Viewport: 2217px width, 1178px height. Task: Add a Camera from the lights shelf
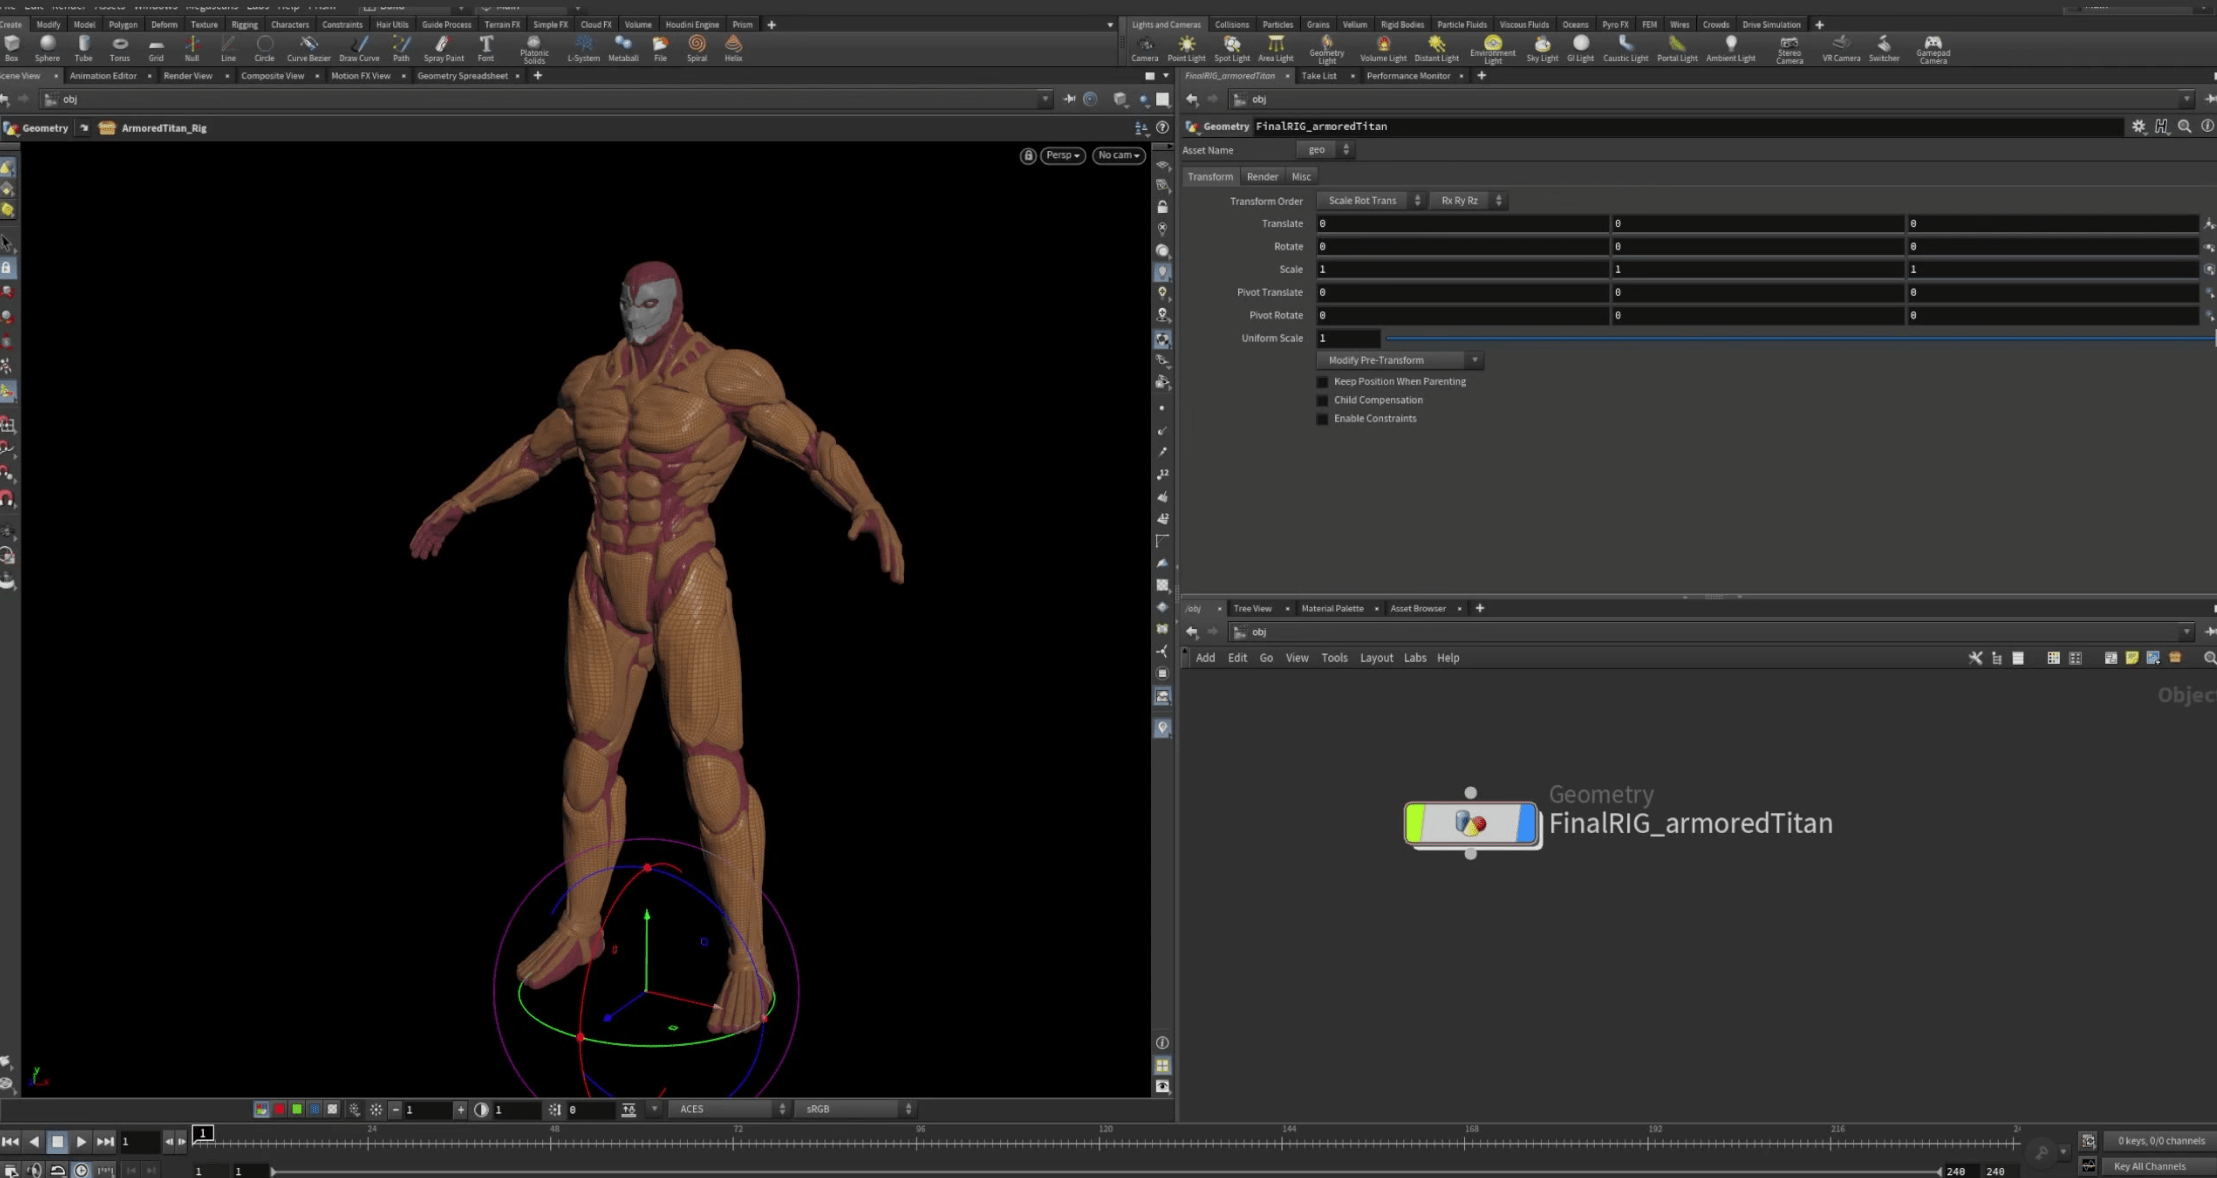tap(1145, 48)
